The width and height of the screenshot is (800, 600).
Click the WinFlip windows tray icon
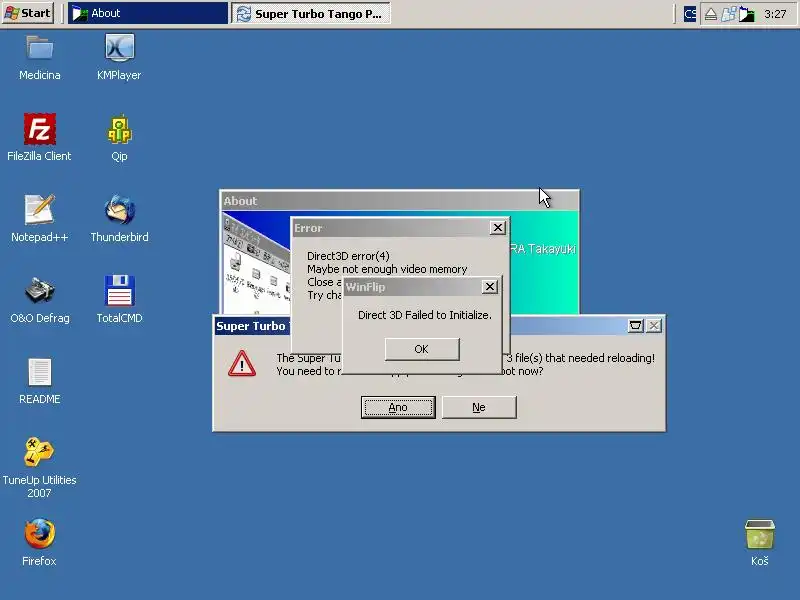pos(729,14)
